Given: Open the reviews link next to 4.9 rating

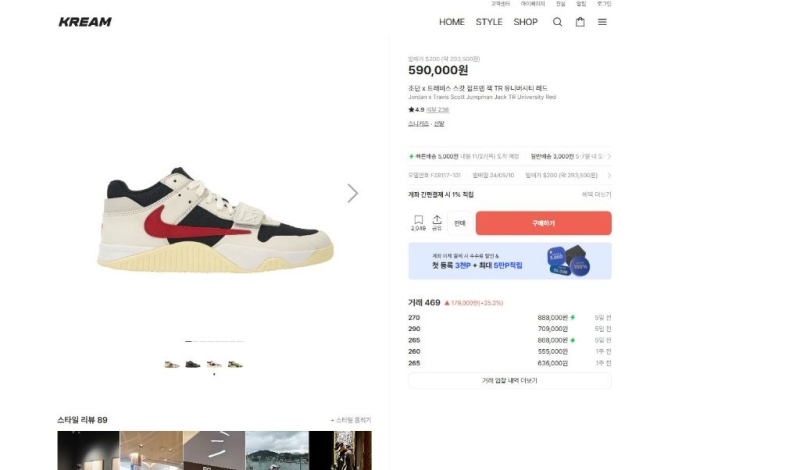Looking at the screenshot, I should pyautogui.click(x=437, y=109).
